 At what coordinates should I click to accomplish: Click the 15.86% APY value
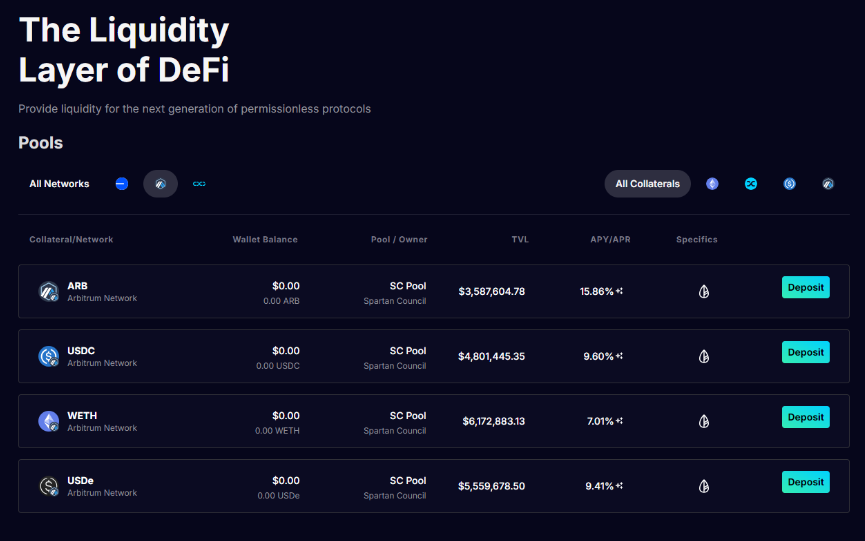tap(596, 291)
